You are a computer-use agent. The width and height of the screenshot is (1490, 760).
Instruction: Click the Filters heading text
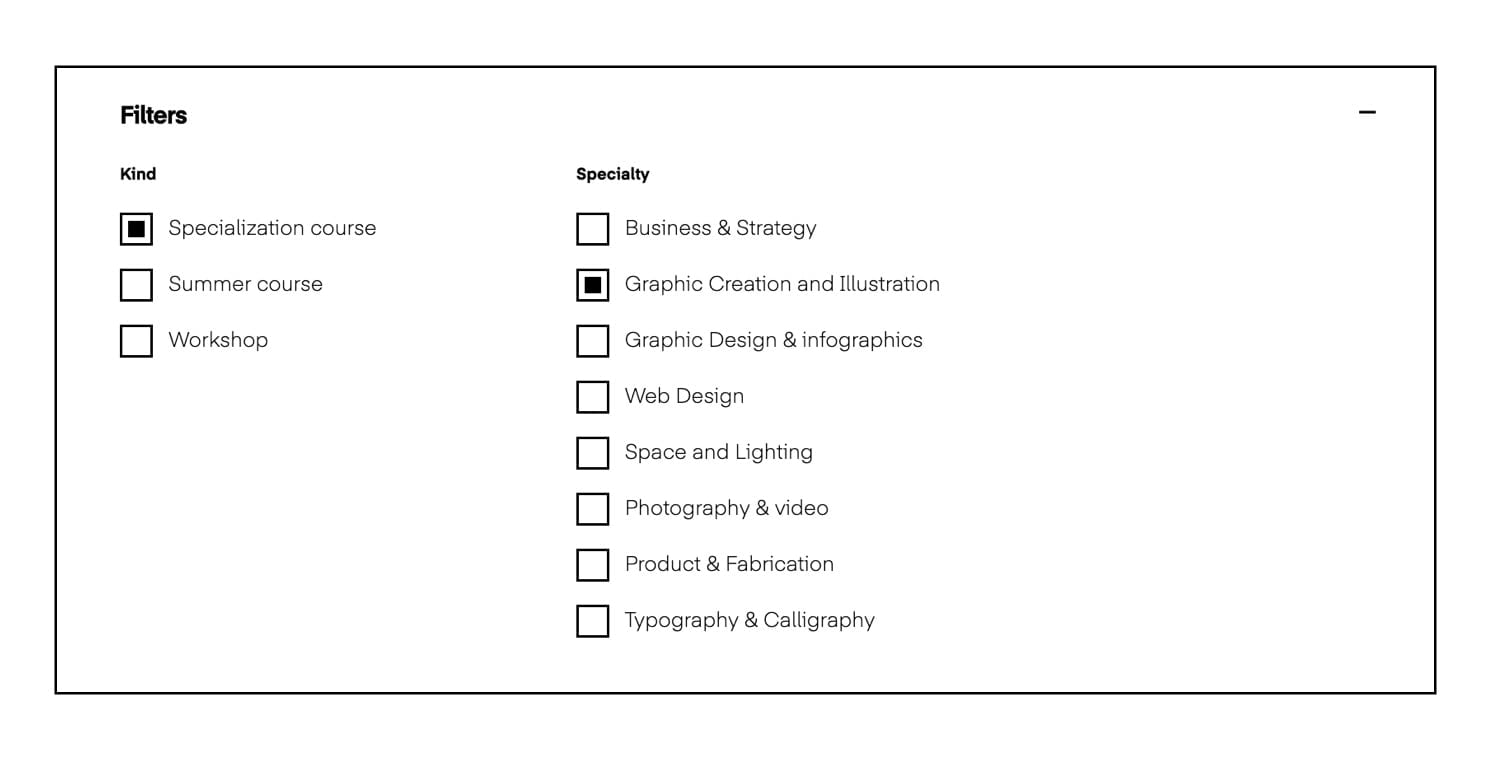pos(153,115)
